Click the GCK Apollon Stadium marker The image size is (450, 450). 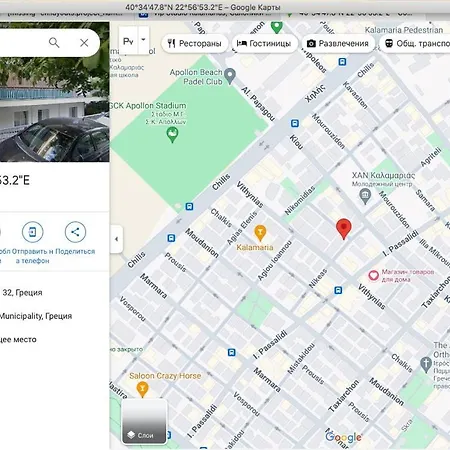pyautogui.click(x=172, y=135)
